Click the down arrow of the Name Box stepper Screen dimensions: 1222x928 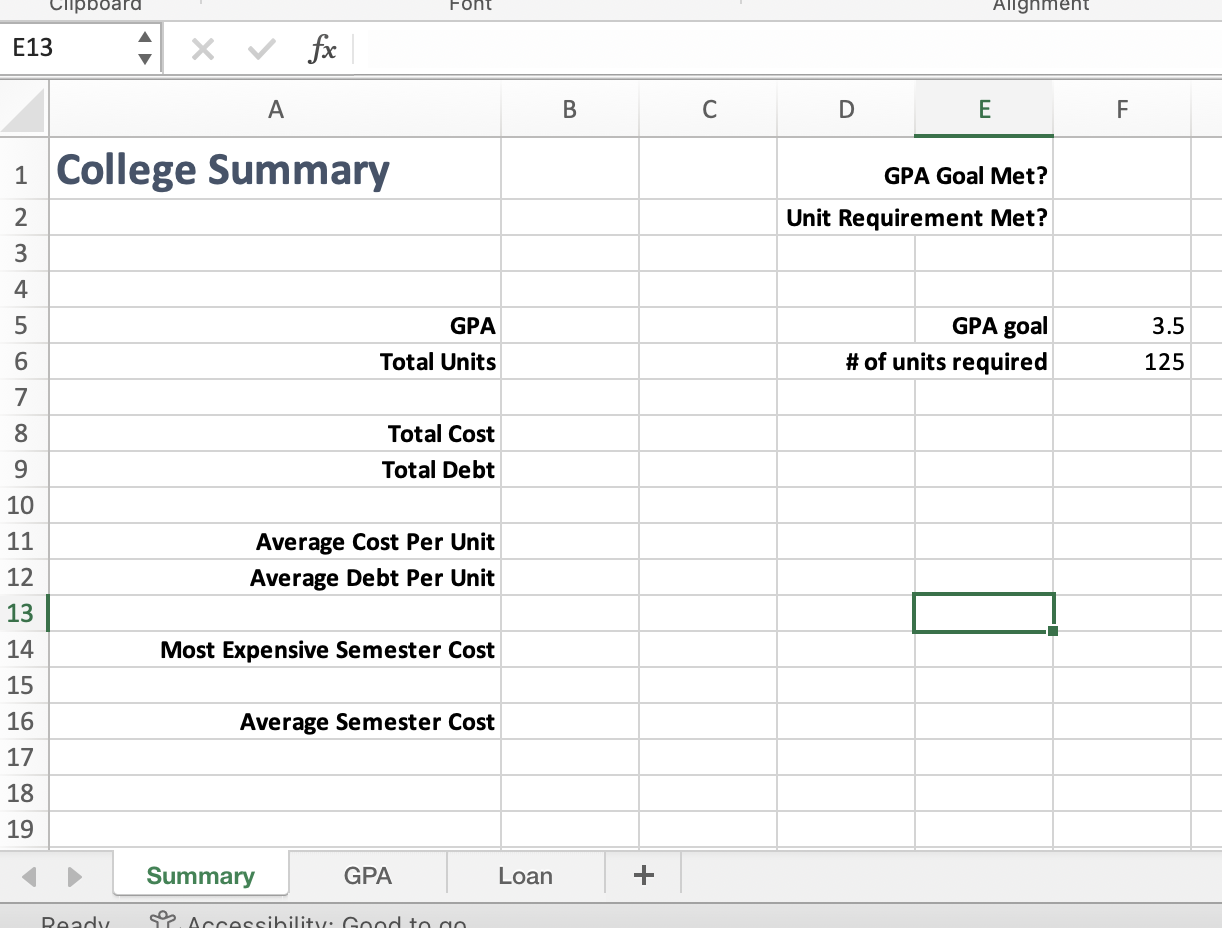point(144,57)
